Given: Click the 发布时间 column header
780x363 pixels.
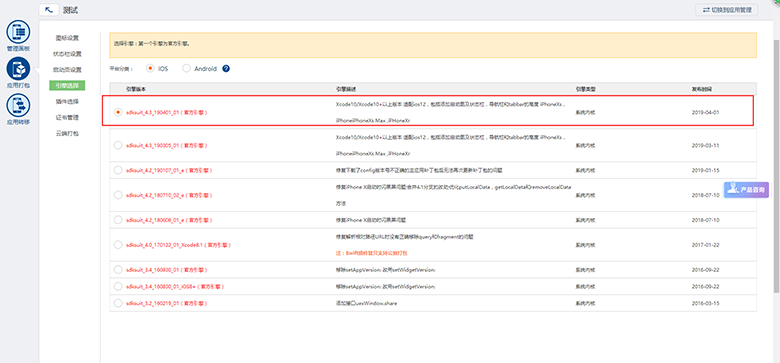Looking at the screenshot, I should (701, 89).
